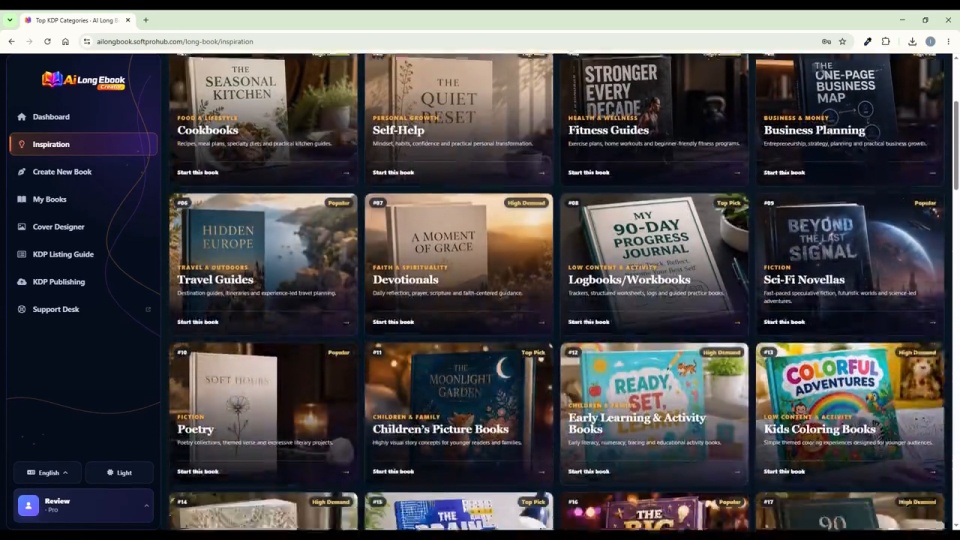Reload the page with the refresh icon
Screen dimensions: 960x540
47,42
